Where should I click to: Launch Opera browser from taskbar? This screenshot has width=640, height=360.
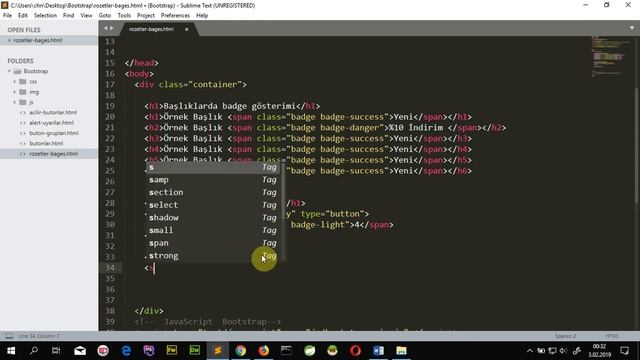[356, 351]
